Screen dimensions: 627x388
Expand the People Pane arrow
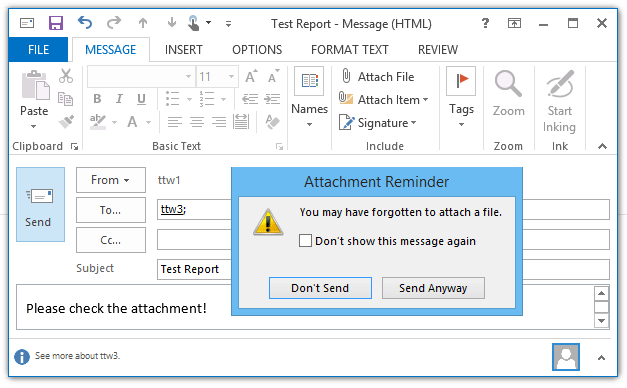click(601, 358)
